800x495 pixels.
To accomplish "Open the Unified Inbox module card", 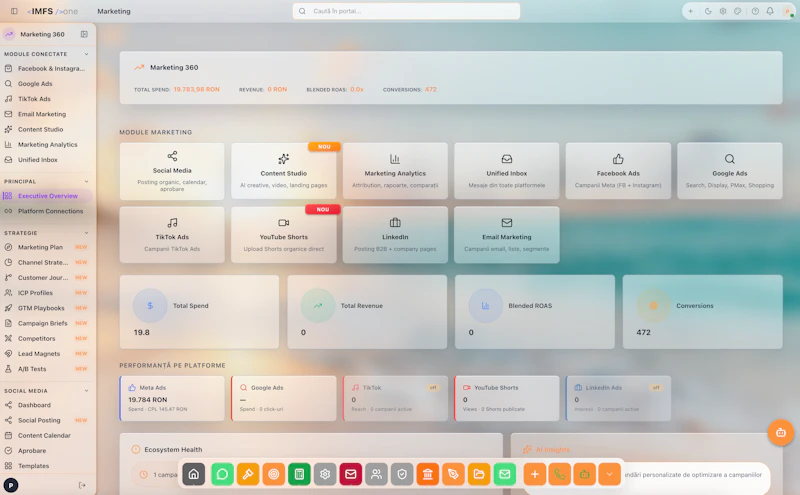I will [507, 171].
